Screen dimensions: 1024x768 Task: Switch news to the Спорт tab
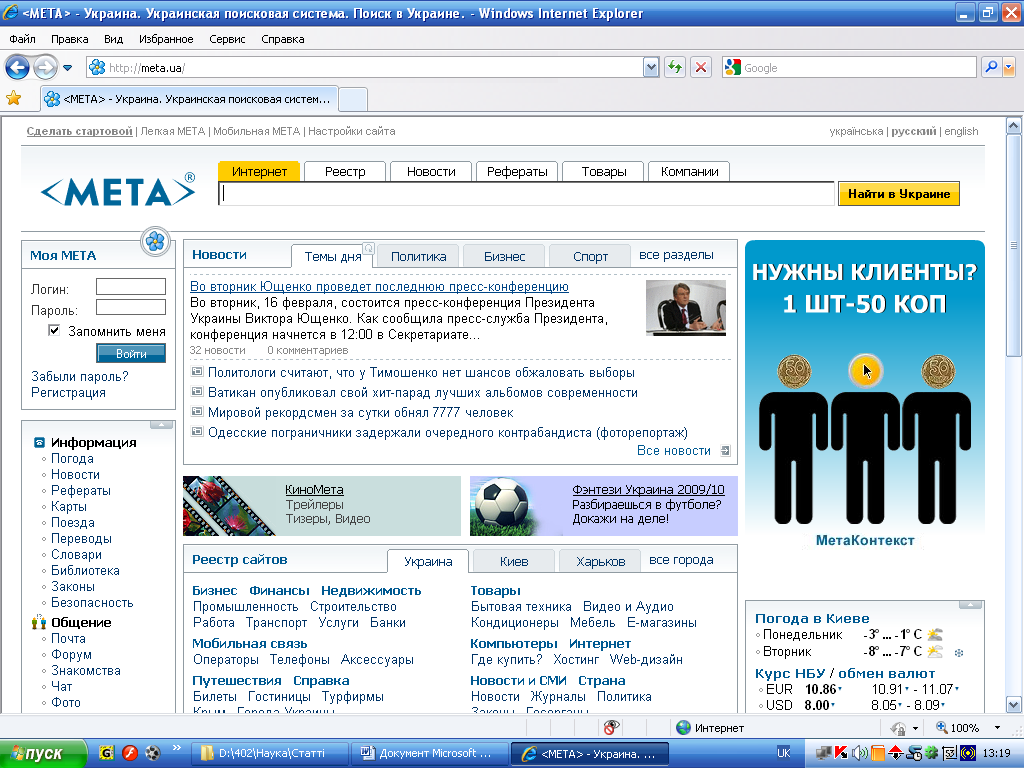(590, 257)
